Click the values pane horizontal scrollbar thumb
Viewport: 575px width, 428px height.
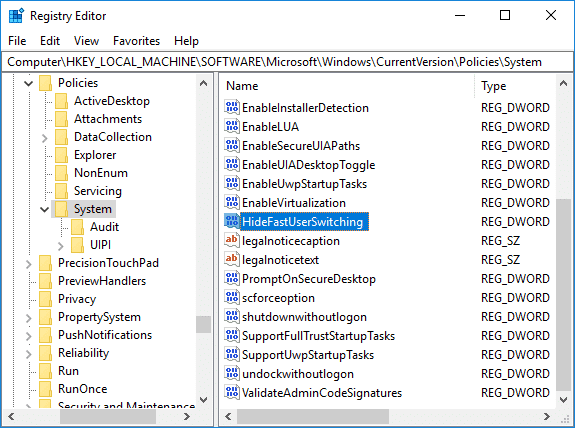[313, 416]
